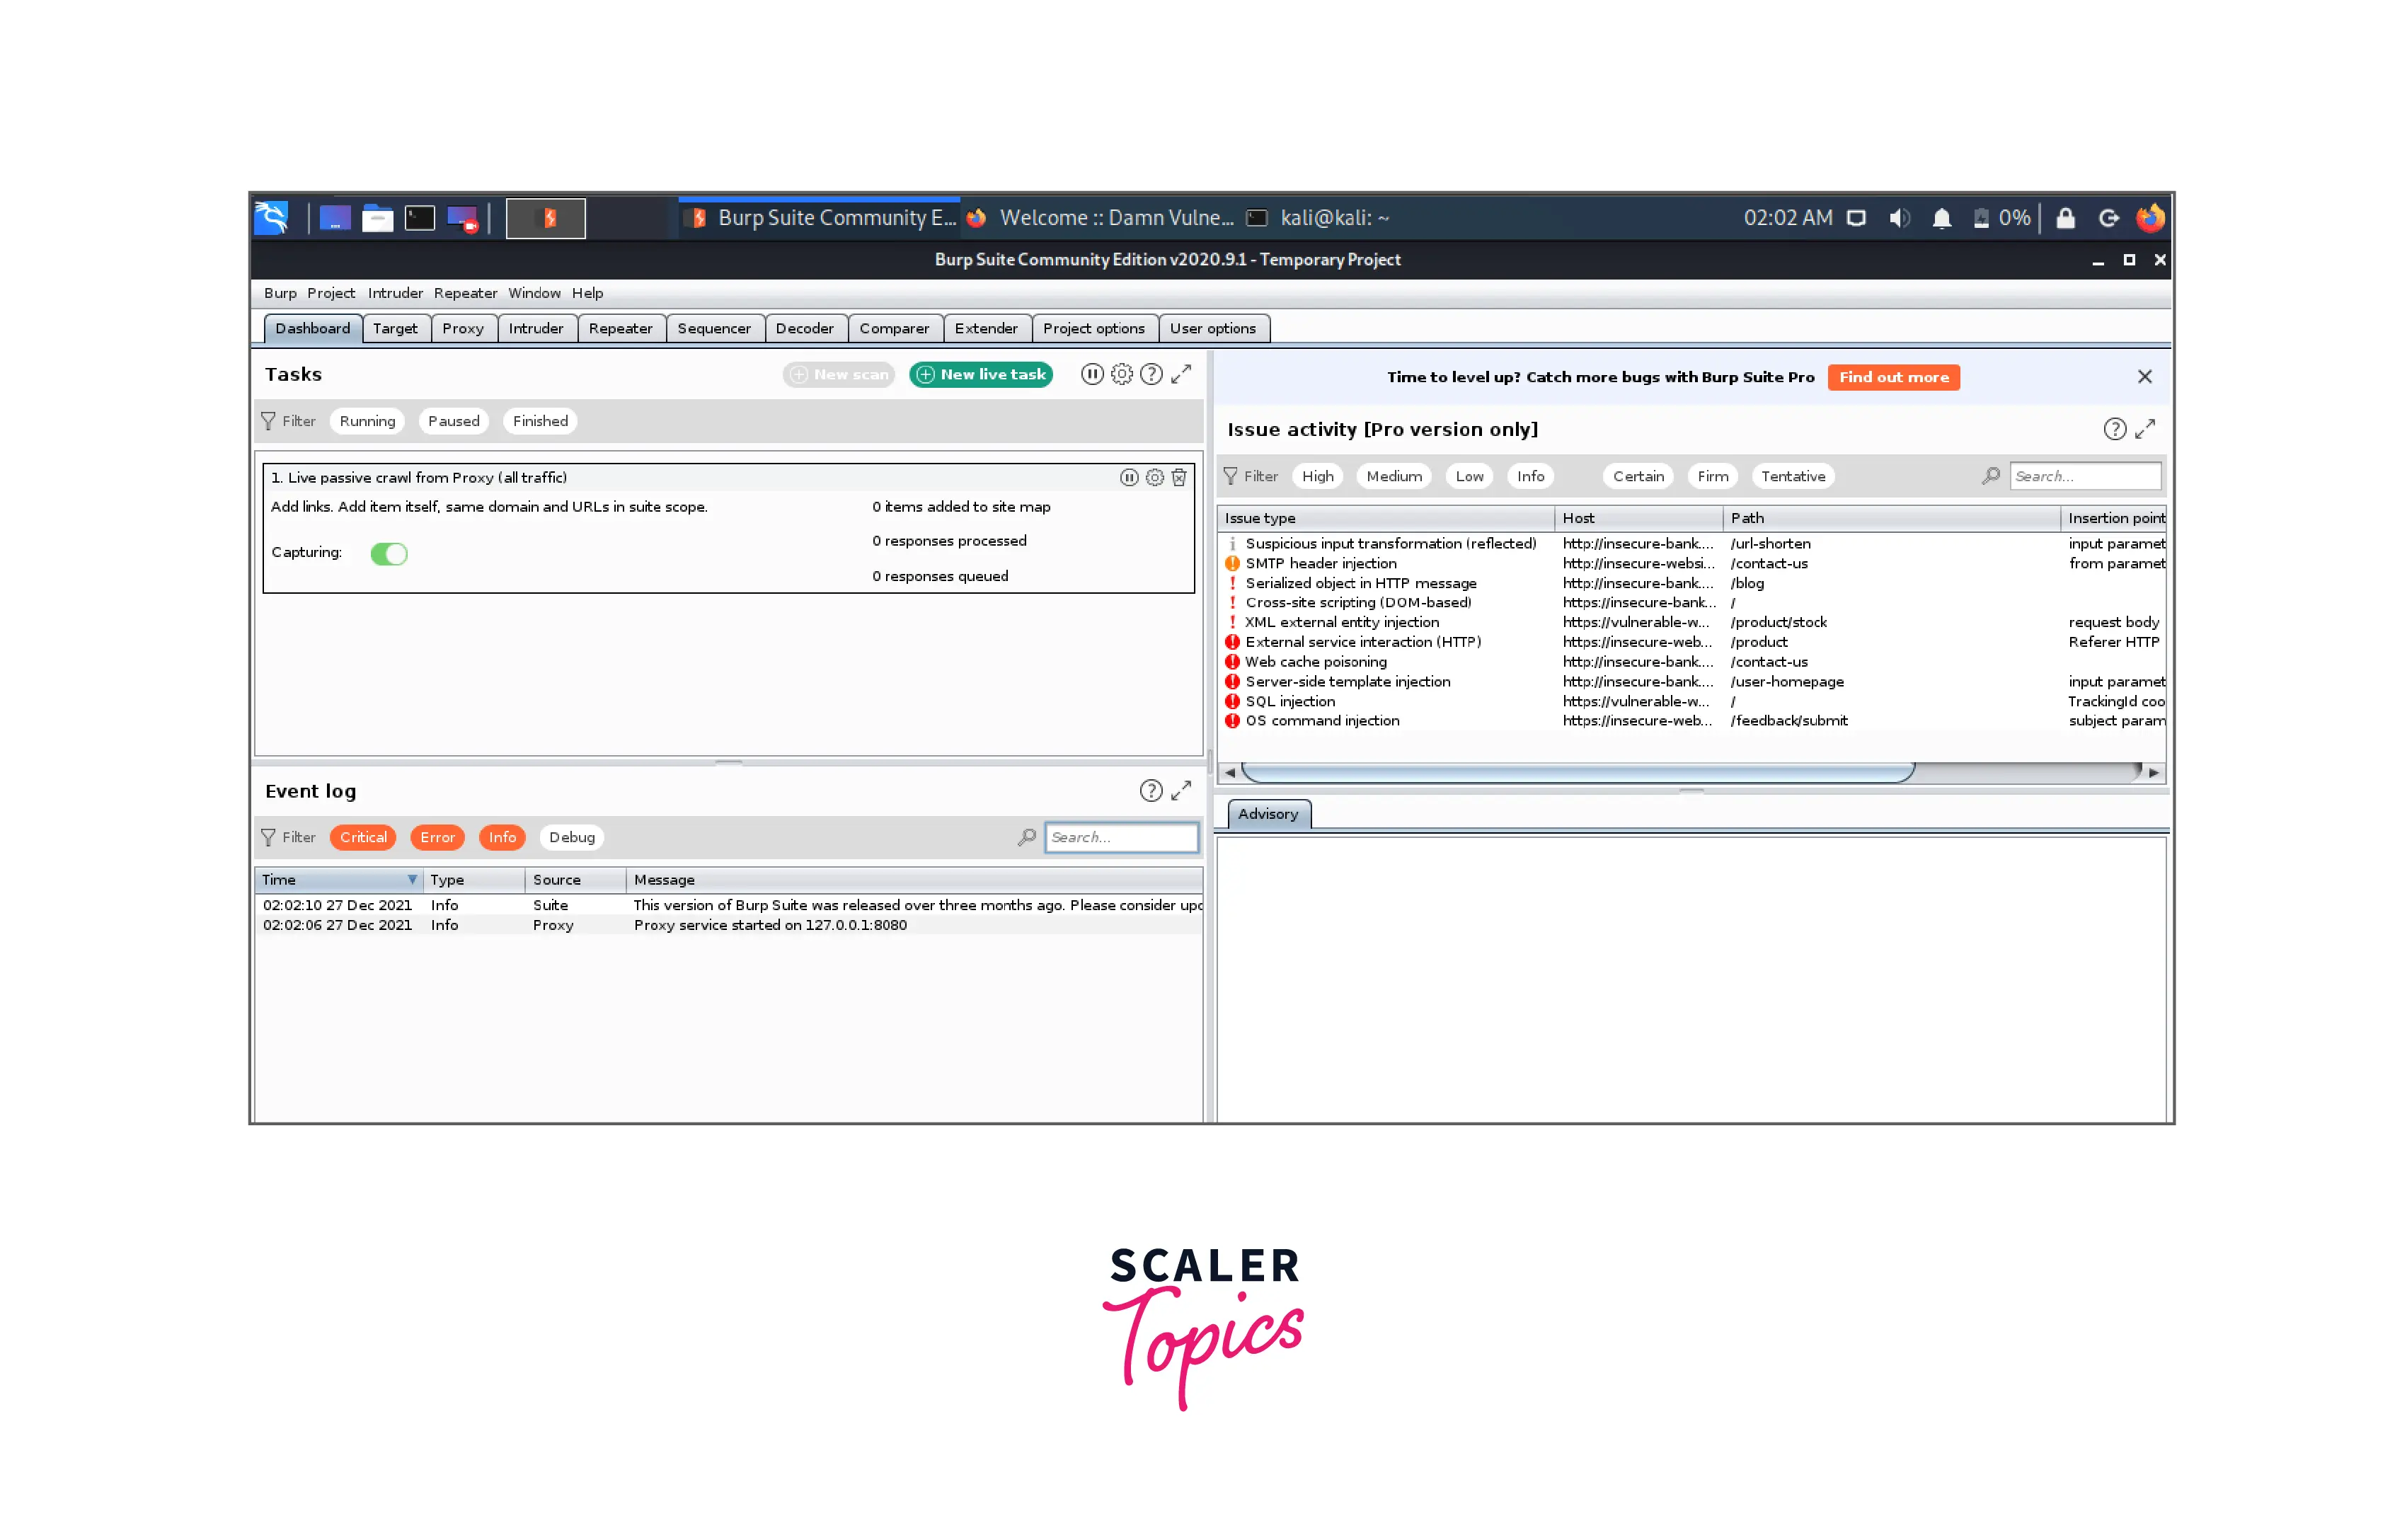The image size is (2407, 1540).
Task: Expand the Tasks panel to full view
Action: pyautogui.click(x=1181, y=374)
